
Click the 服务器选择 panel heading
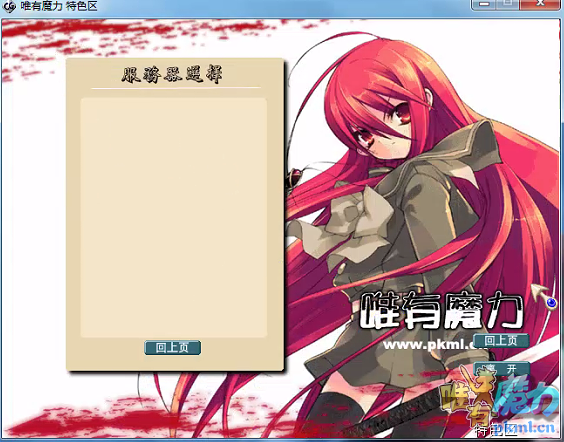pyautogui.click(x=172, y=74)
